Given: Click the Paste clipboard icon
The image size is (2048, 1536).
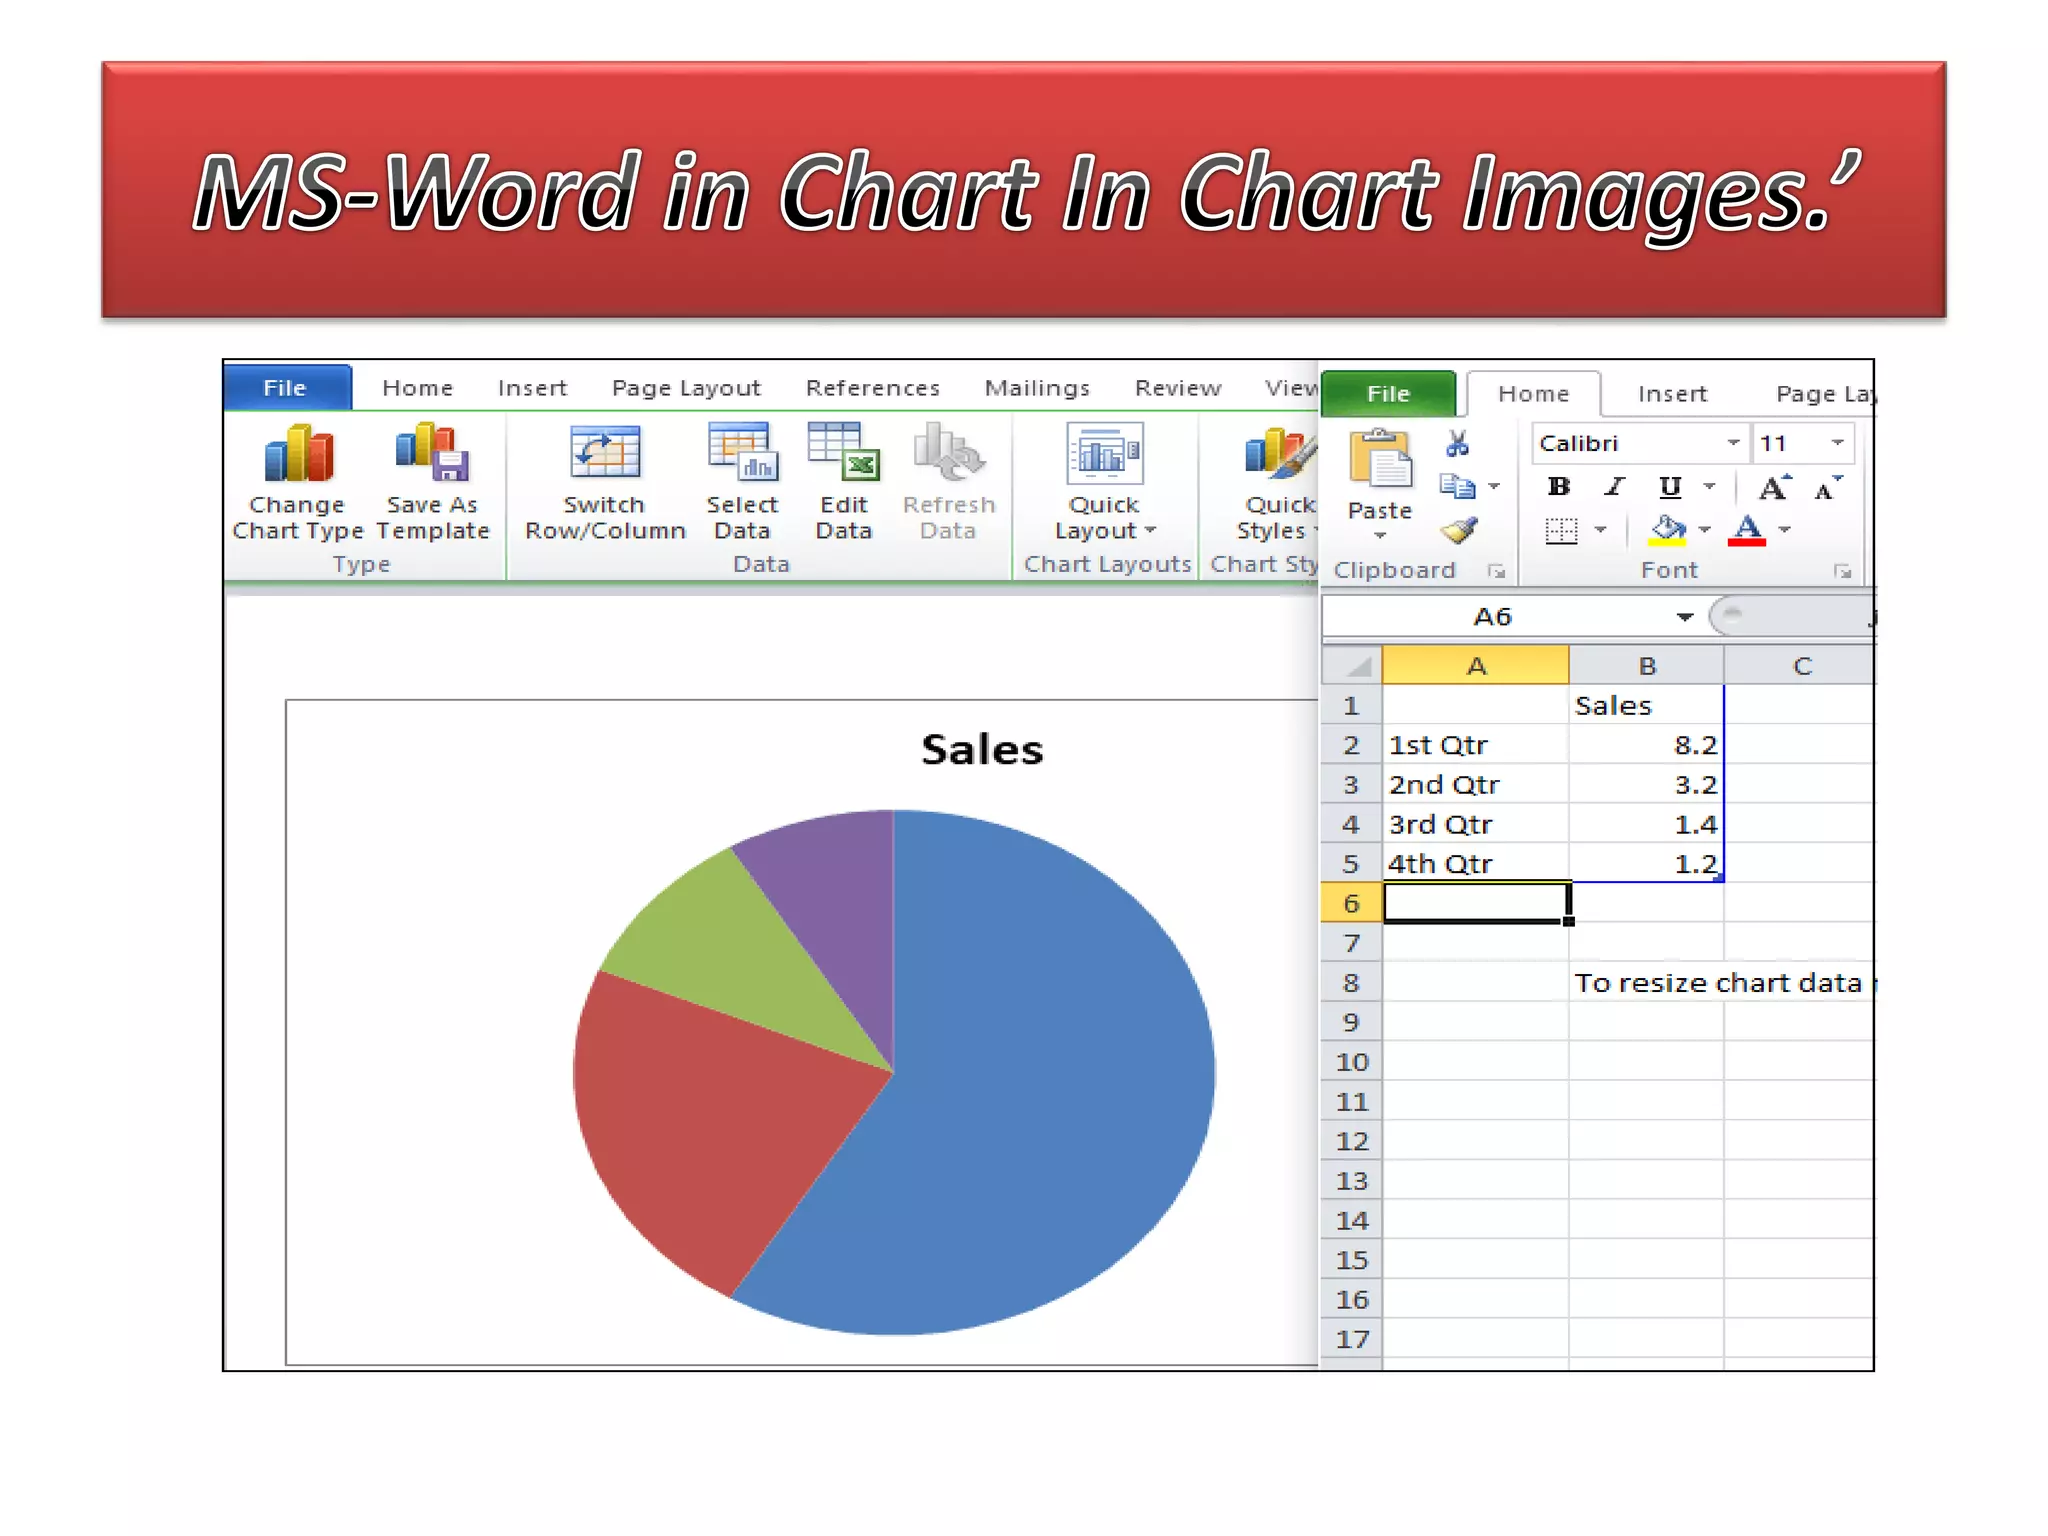Looking at the screenshot, I should [1380, 460].
